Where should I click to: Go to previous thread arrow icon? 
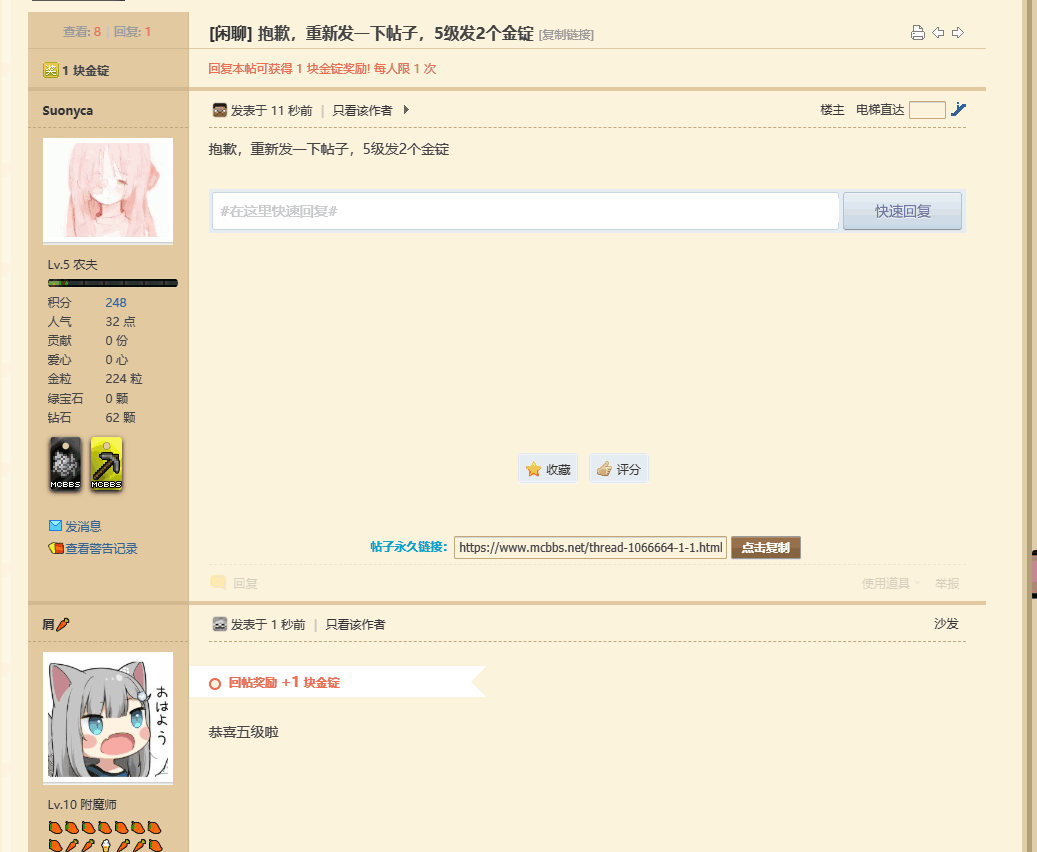[x=938, y=32]
